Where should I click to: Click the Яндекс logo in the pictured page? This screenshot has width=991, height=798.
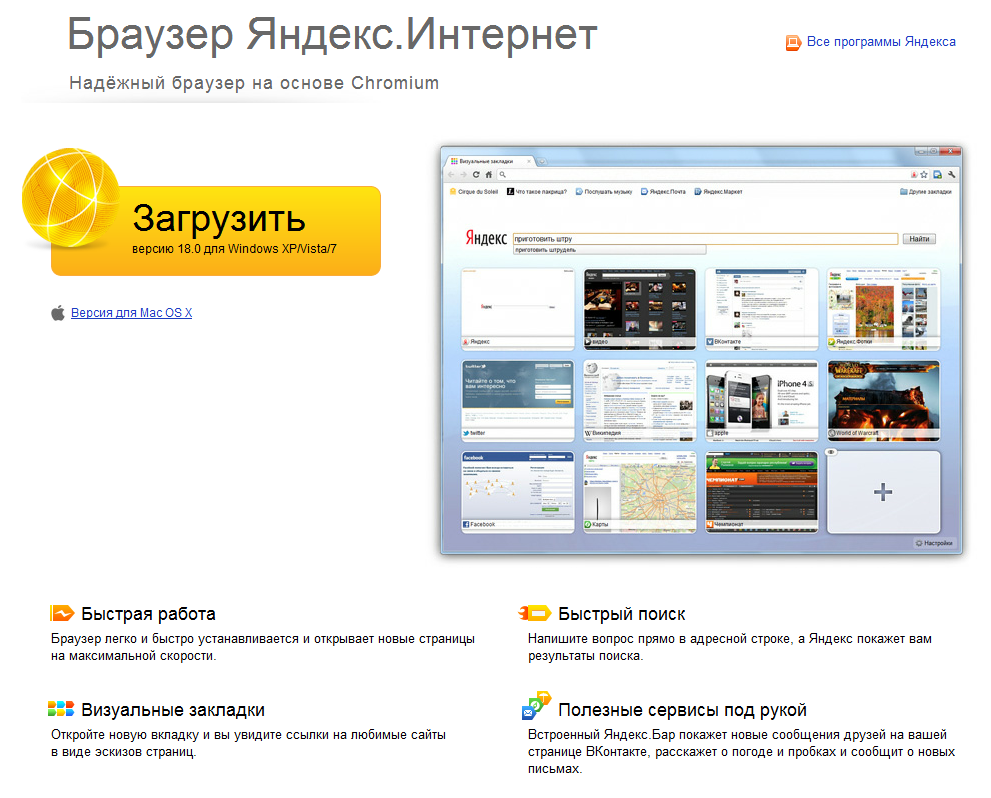(x=486, y=238)
